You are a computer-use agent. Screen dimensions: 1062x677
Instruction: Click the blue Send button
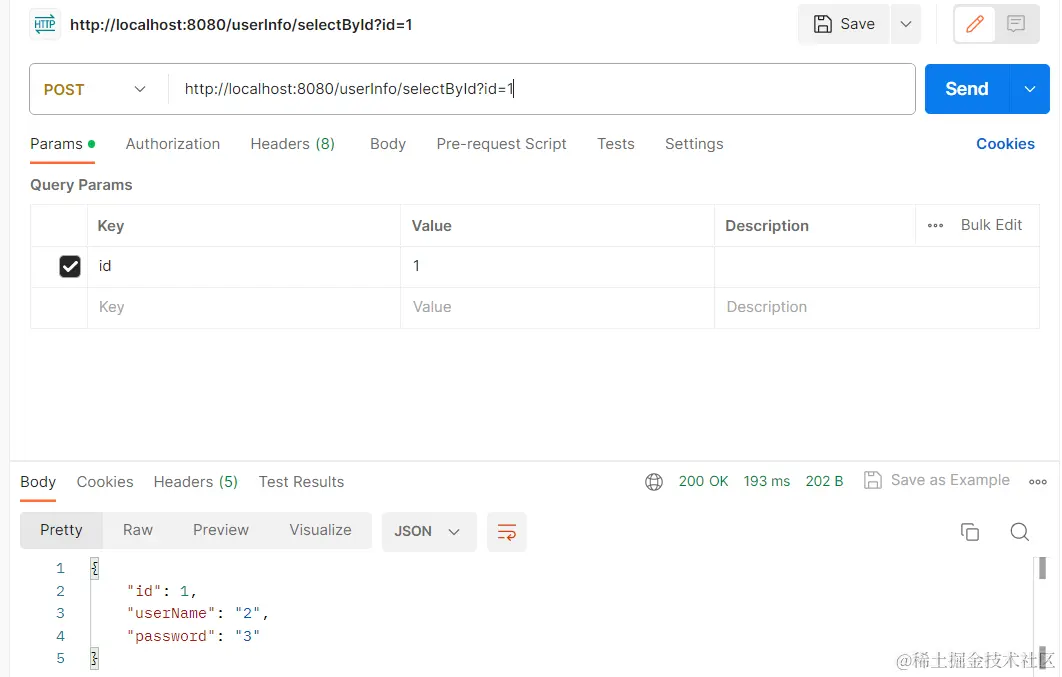[966, 89]
